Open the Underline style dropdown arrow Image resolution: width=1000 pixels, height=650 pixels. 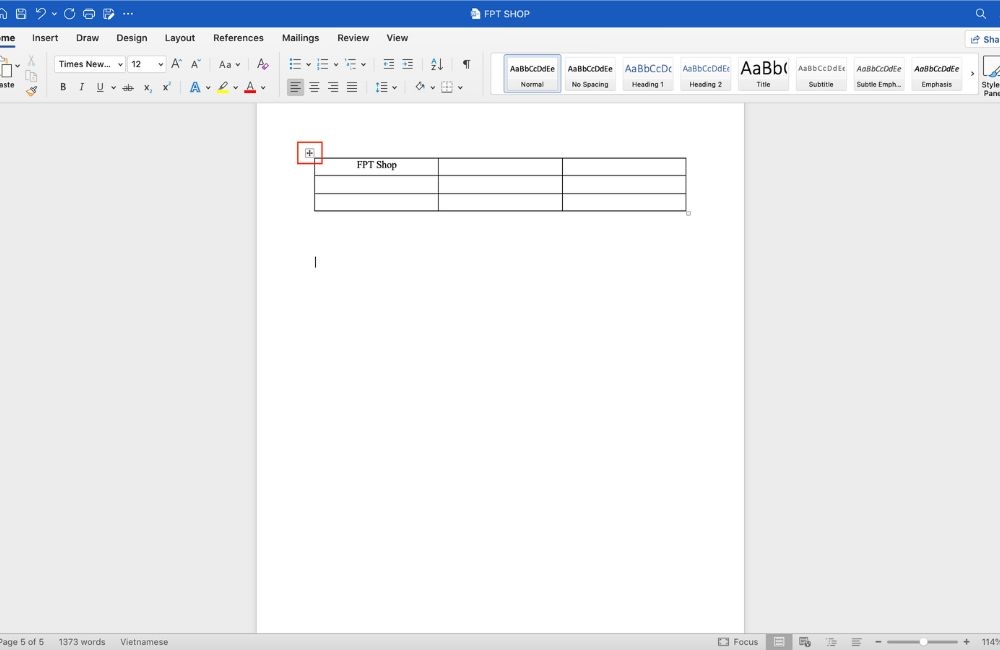tap(113, 87)
